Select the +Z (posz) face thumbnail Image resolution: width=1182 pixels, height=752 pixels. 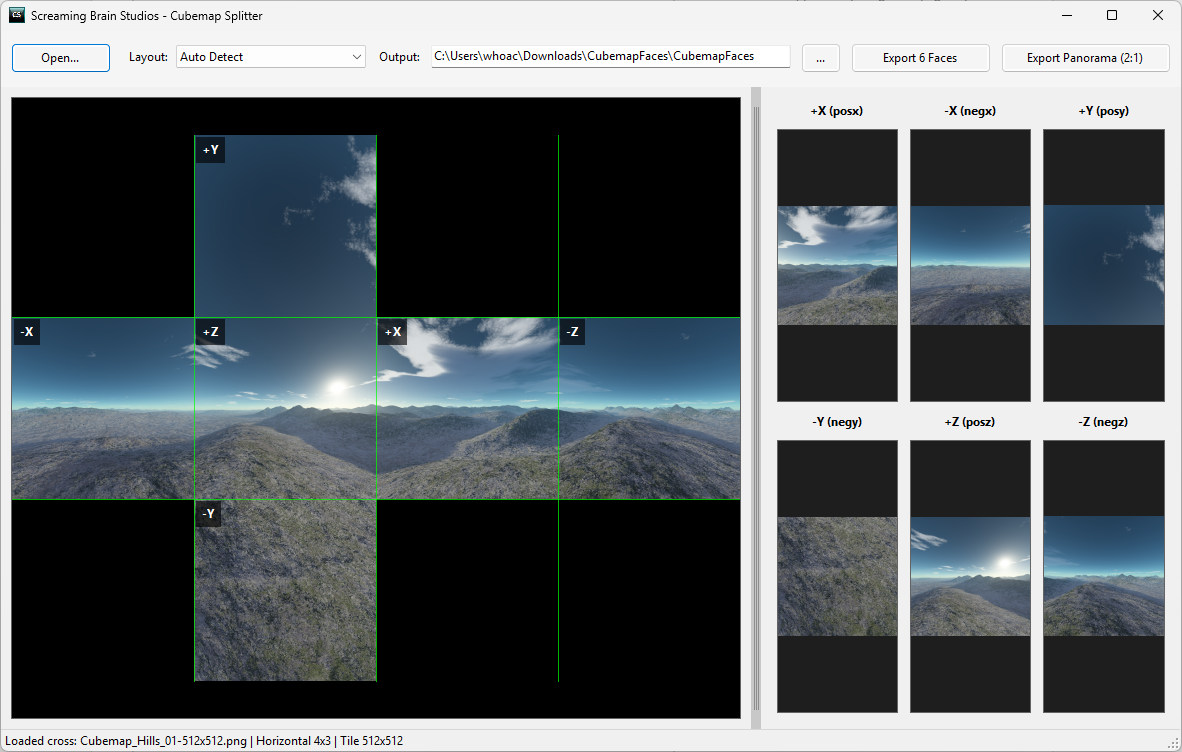(970, 576)
